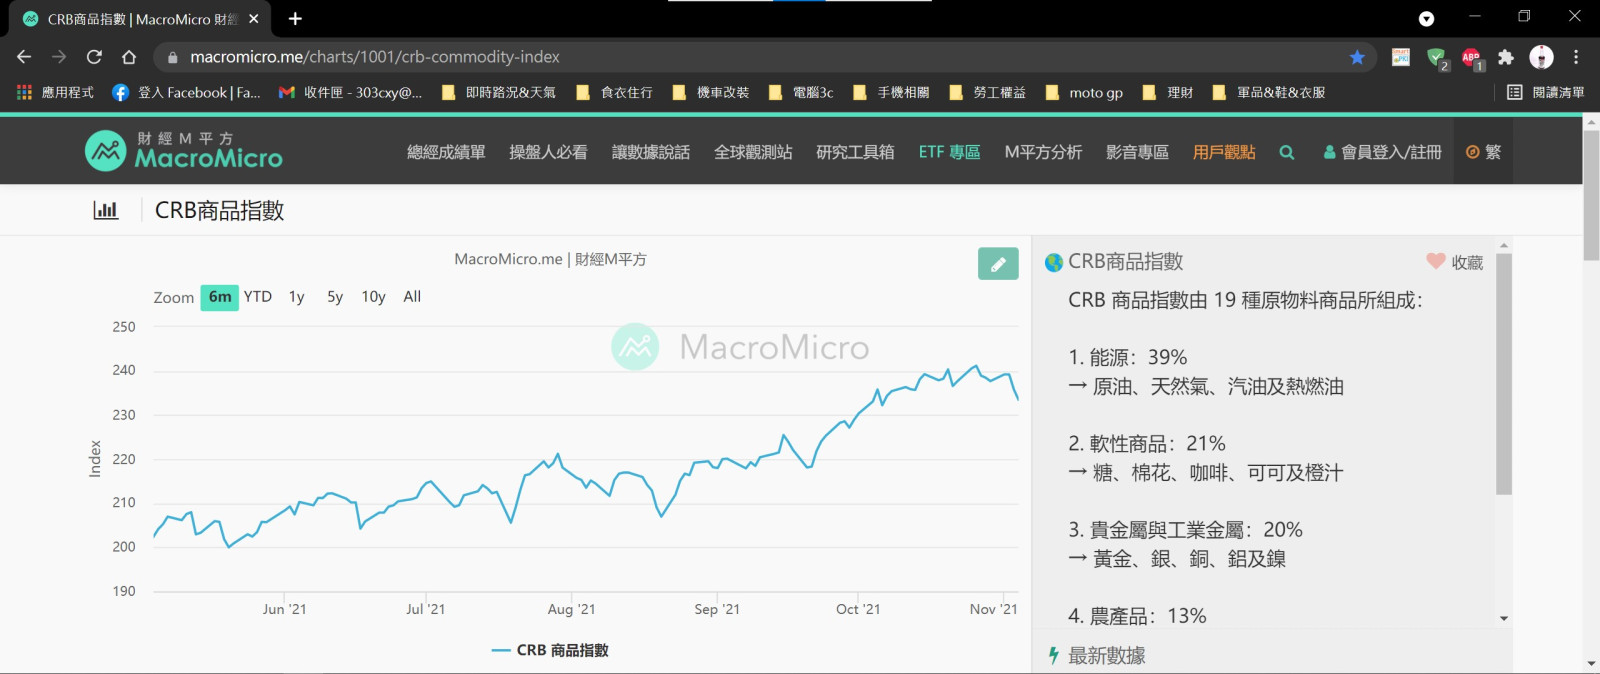
Task: Click the site search magnifier icon
Action: [1287, 152]
